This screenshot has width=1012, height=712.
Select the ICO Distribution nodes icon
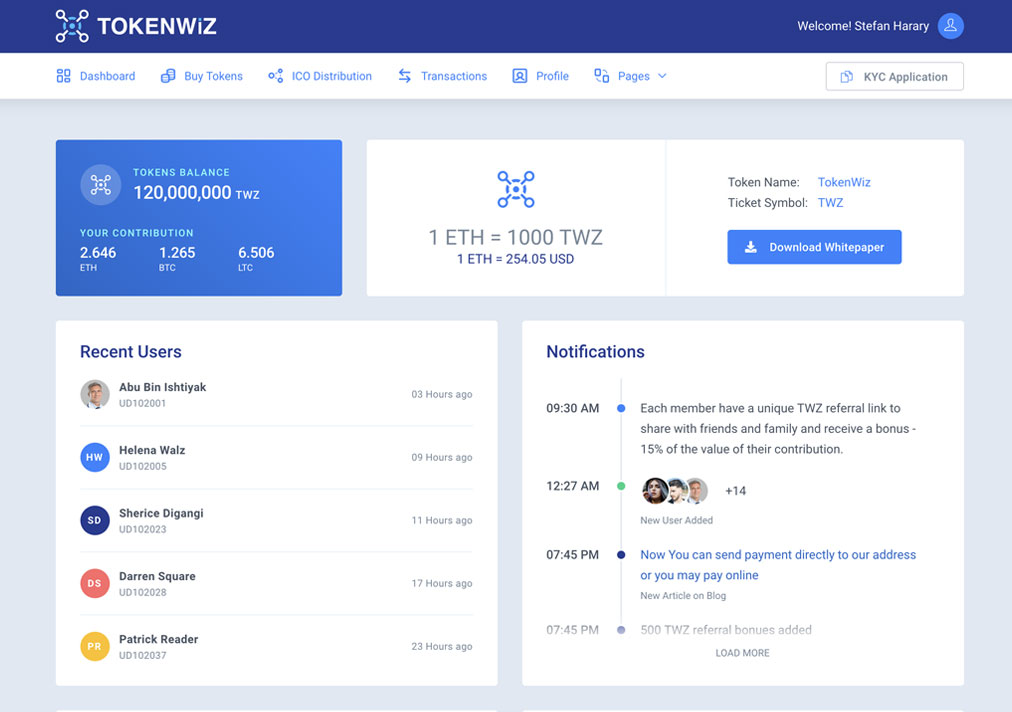click(x=274, y=75)
